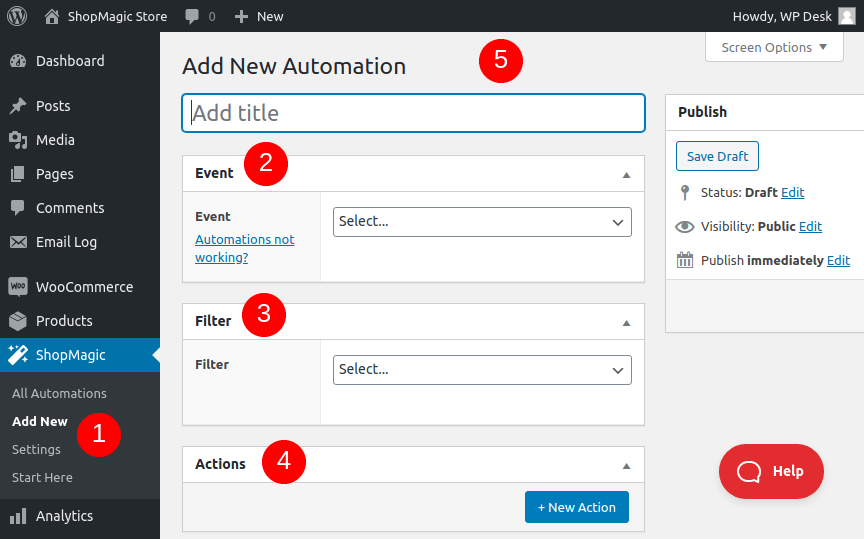The image size is (864, 539).
Task: Open the comments bubble icon in admin bar
Action: click(x=192, y=17)
